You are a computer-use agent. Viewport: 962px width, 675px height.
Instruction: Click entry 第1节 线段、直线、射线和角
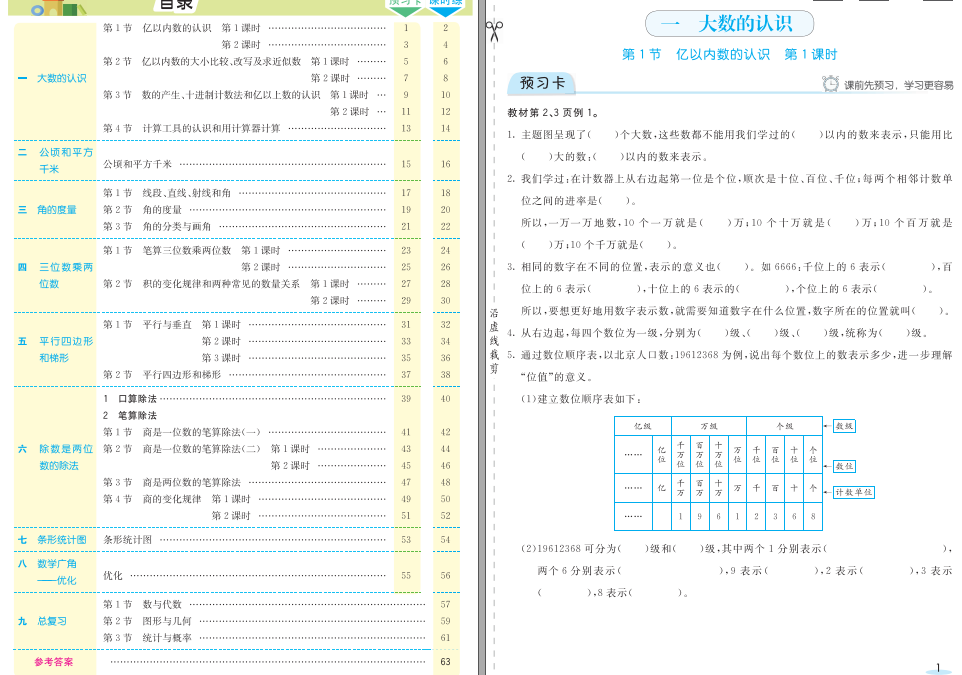(167, 193)
